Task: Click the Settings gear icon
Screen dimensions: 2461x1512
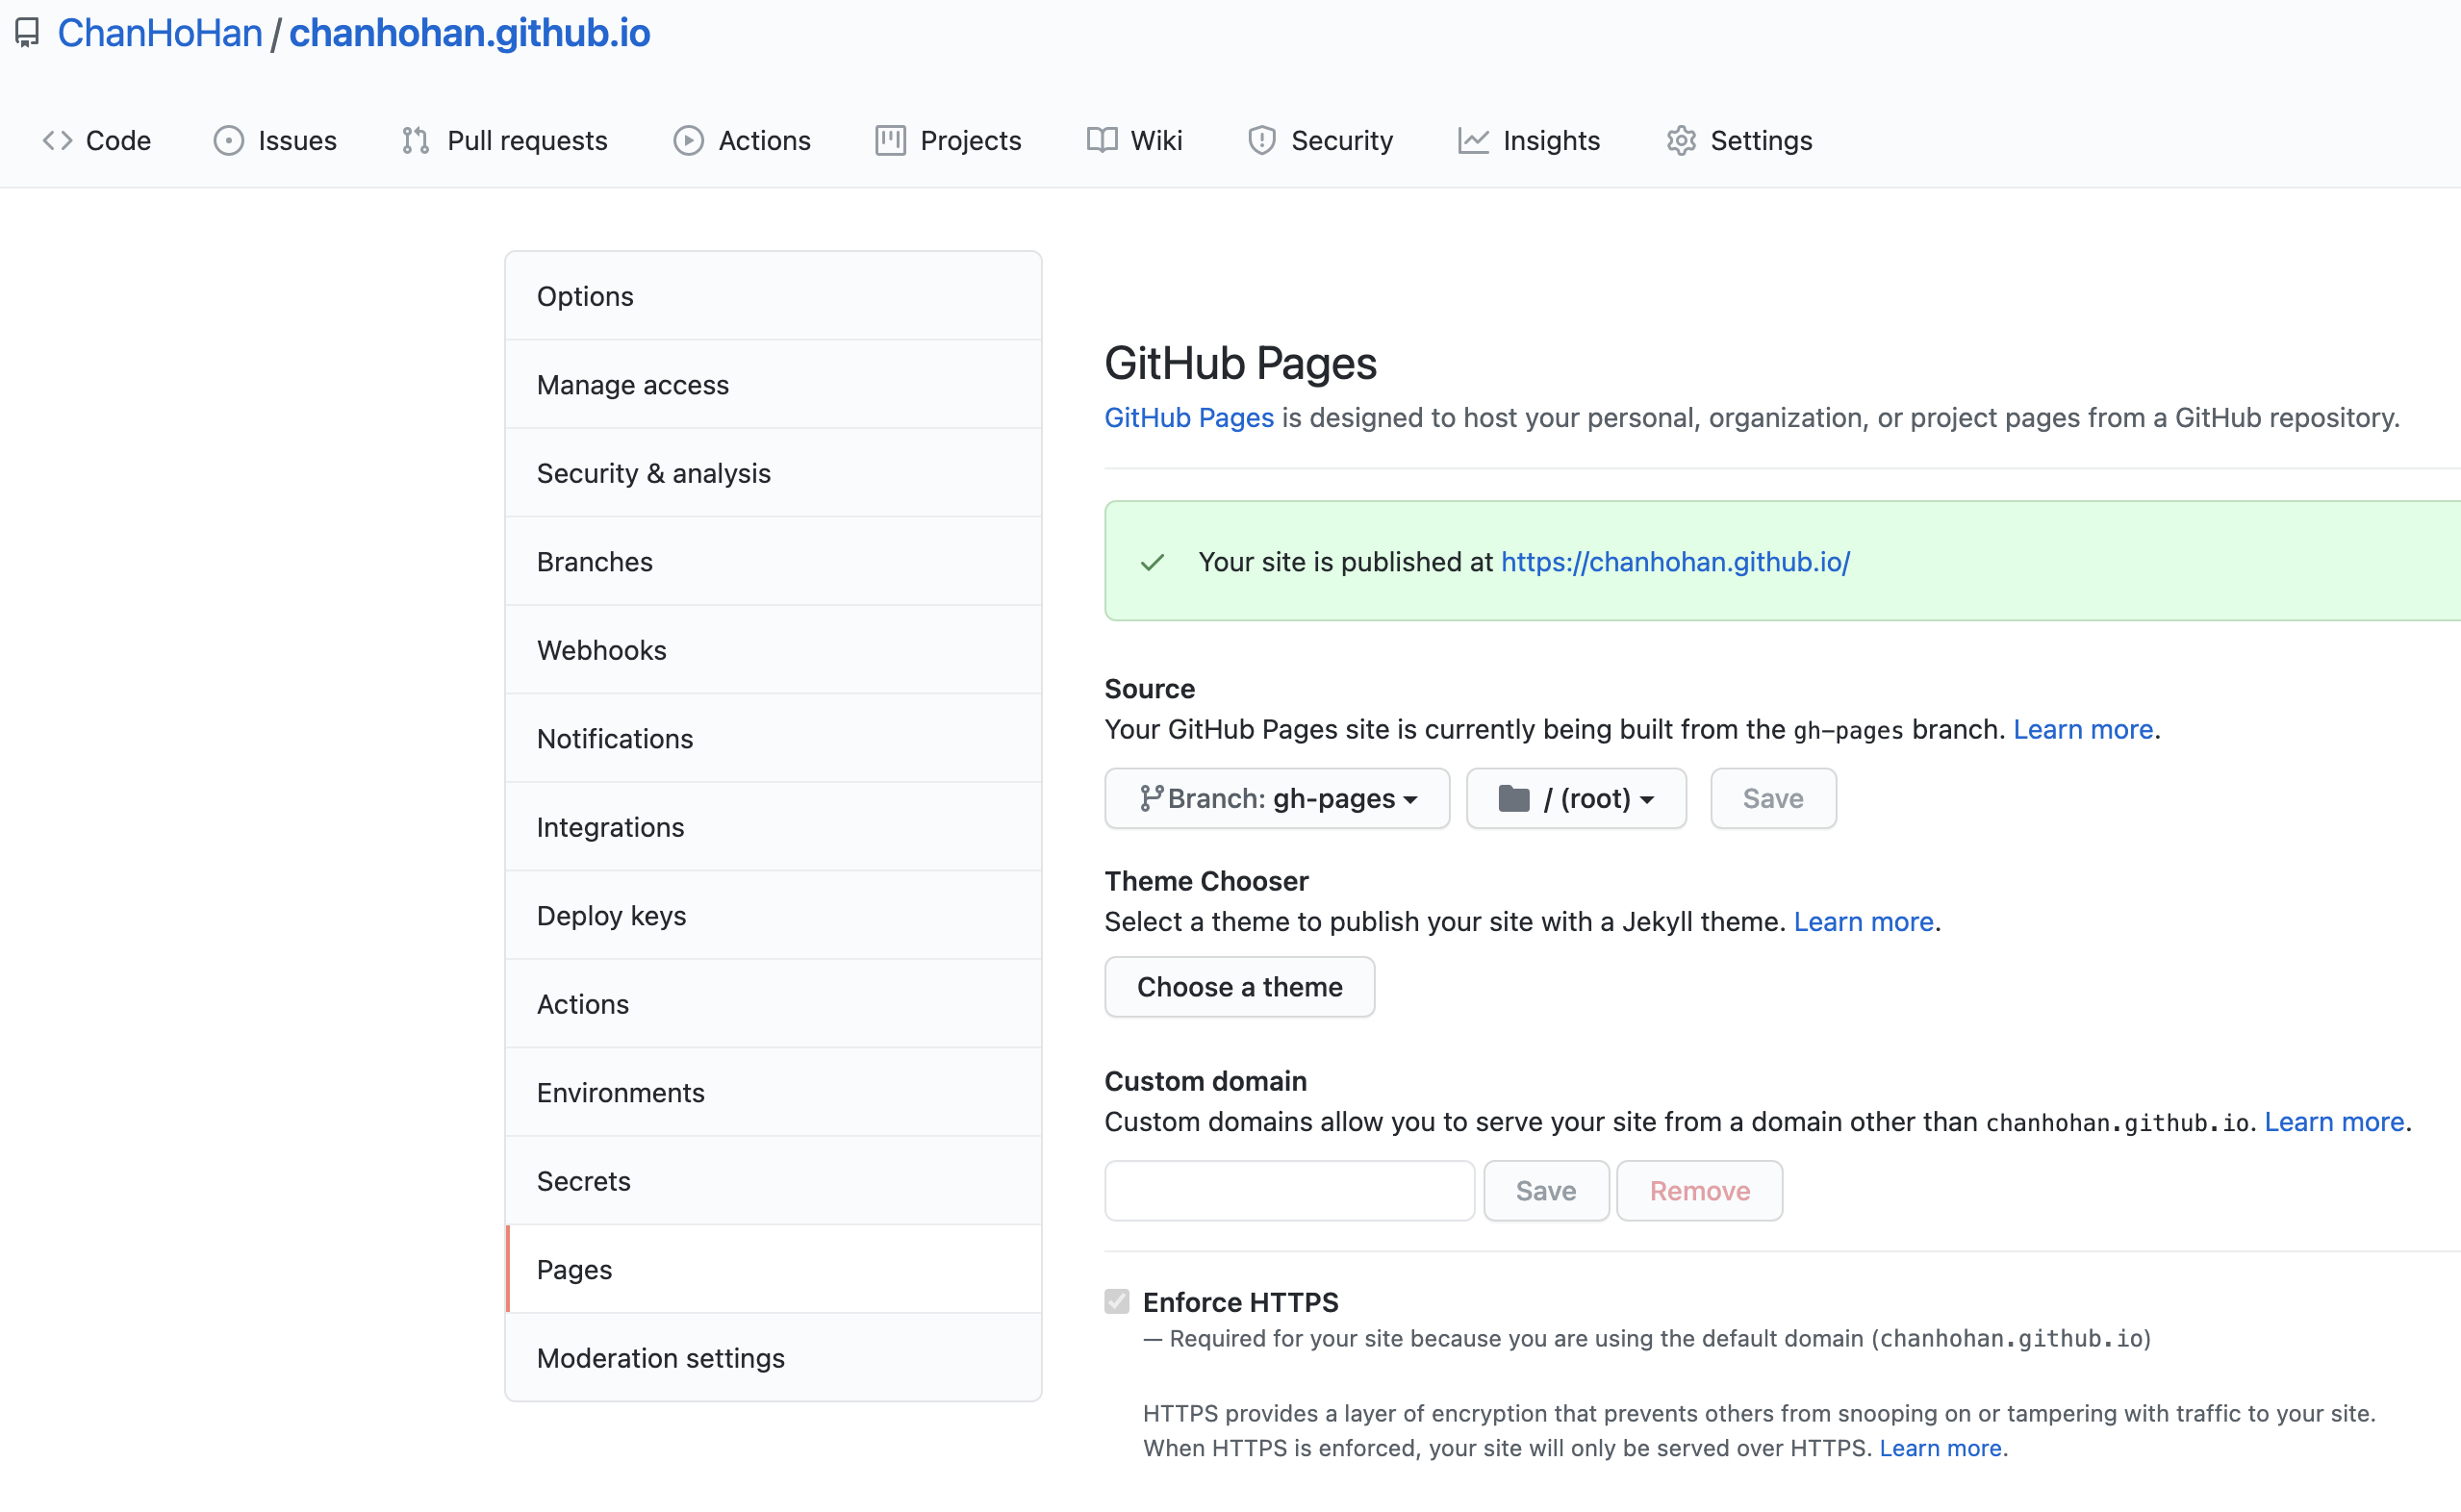Action: tap(1680, 140)
